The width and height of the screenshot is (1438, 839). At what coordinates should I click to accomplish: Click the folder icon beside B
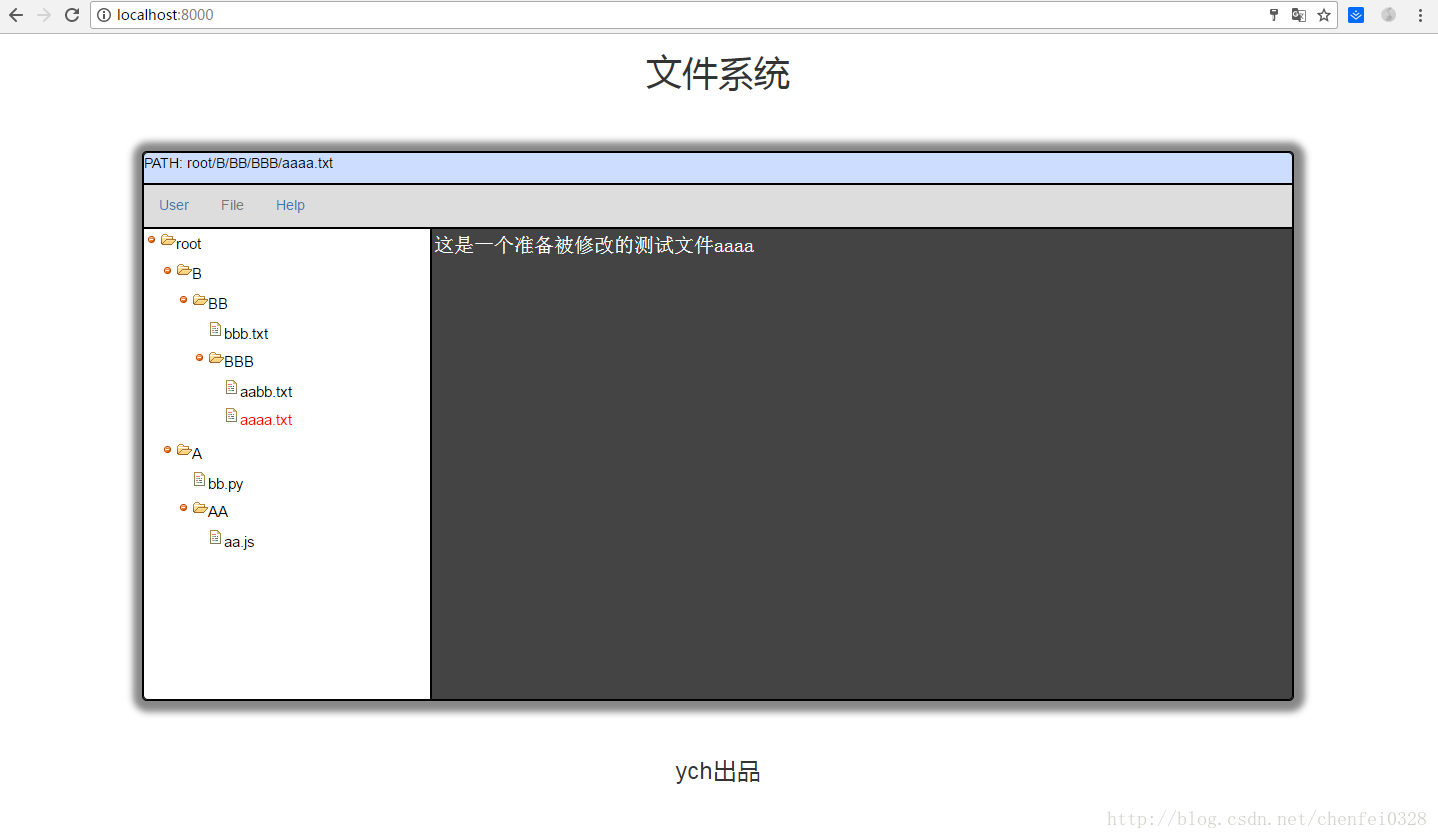point(184,270)
